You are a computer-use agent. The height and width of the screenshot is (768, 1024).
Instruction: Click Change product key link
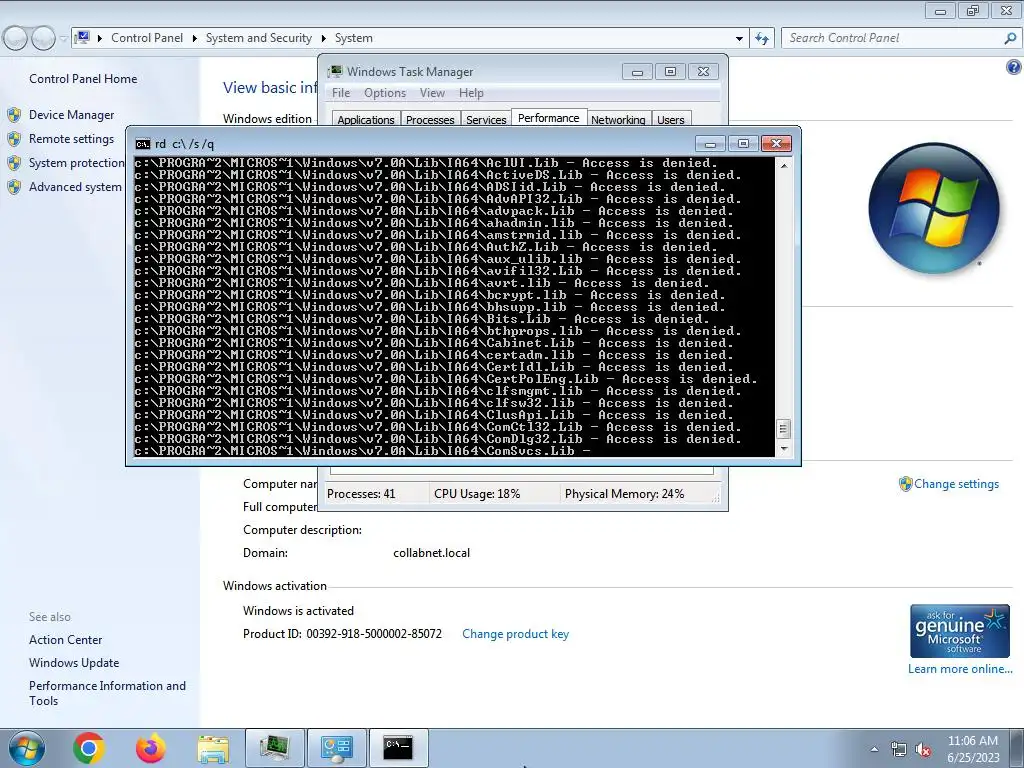tap(515, 634)
